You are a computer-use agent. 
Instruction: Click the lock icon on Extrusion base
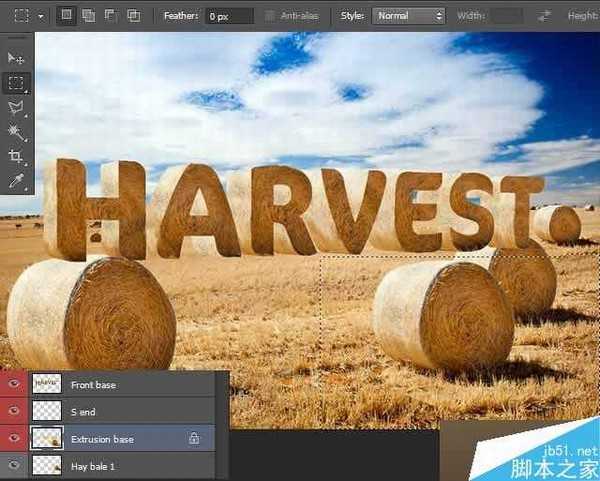[194, 438]
